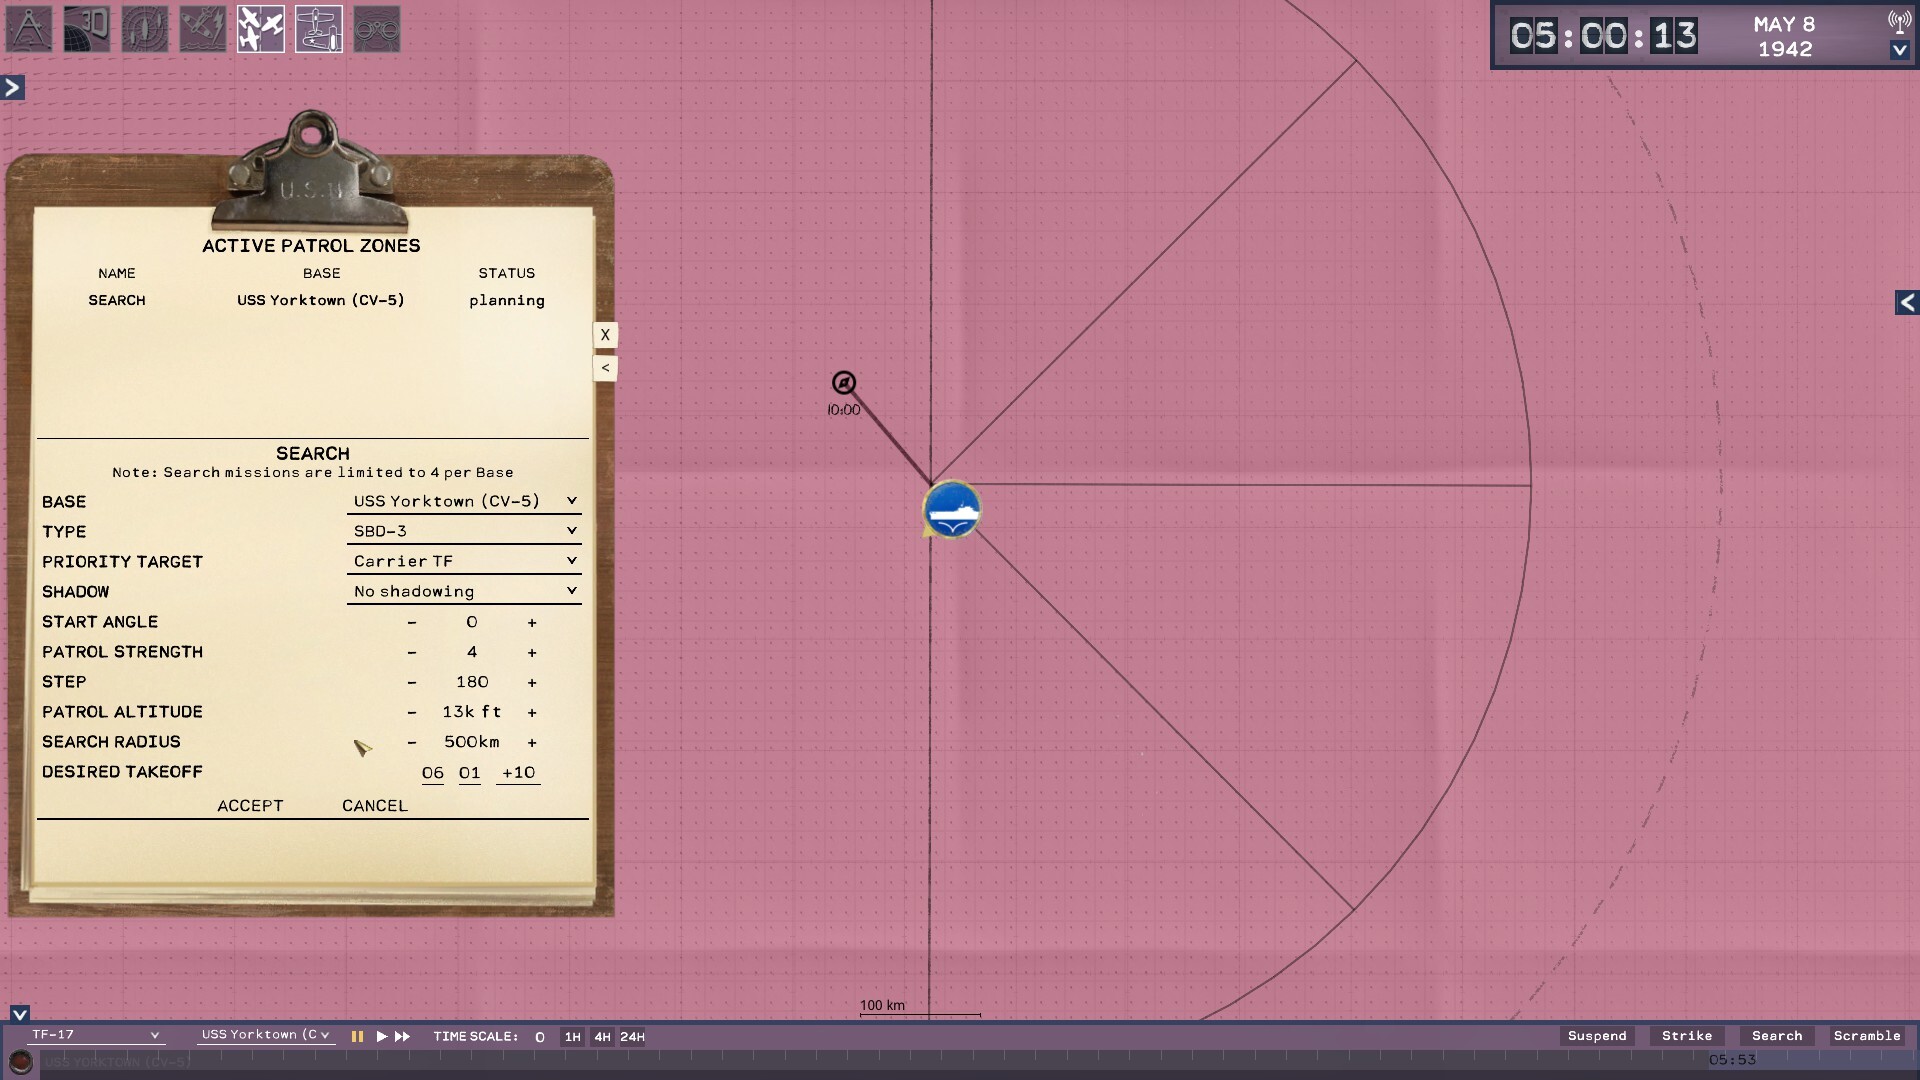
Task: Collapse the clipboard with the < button
Action: tap(605, 368)
